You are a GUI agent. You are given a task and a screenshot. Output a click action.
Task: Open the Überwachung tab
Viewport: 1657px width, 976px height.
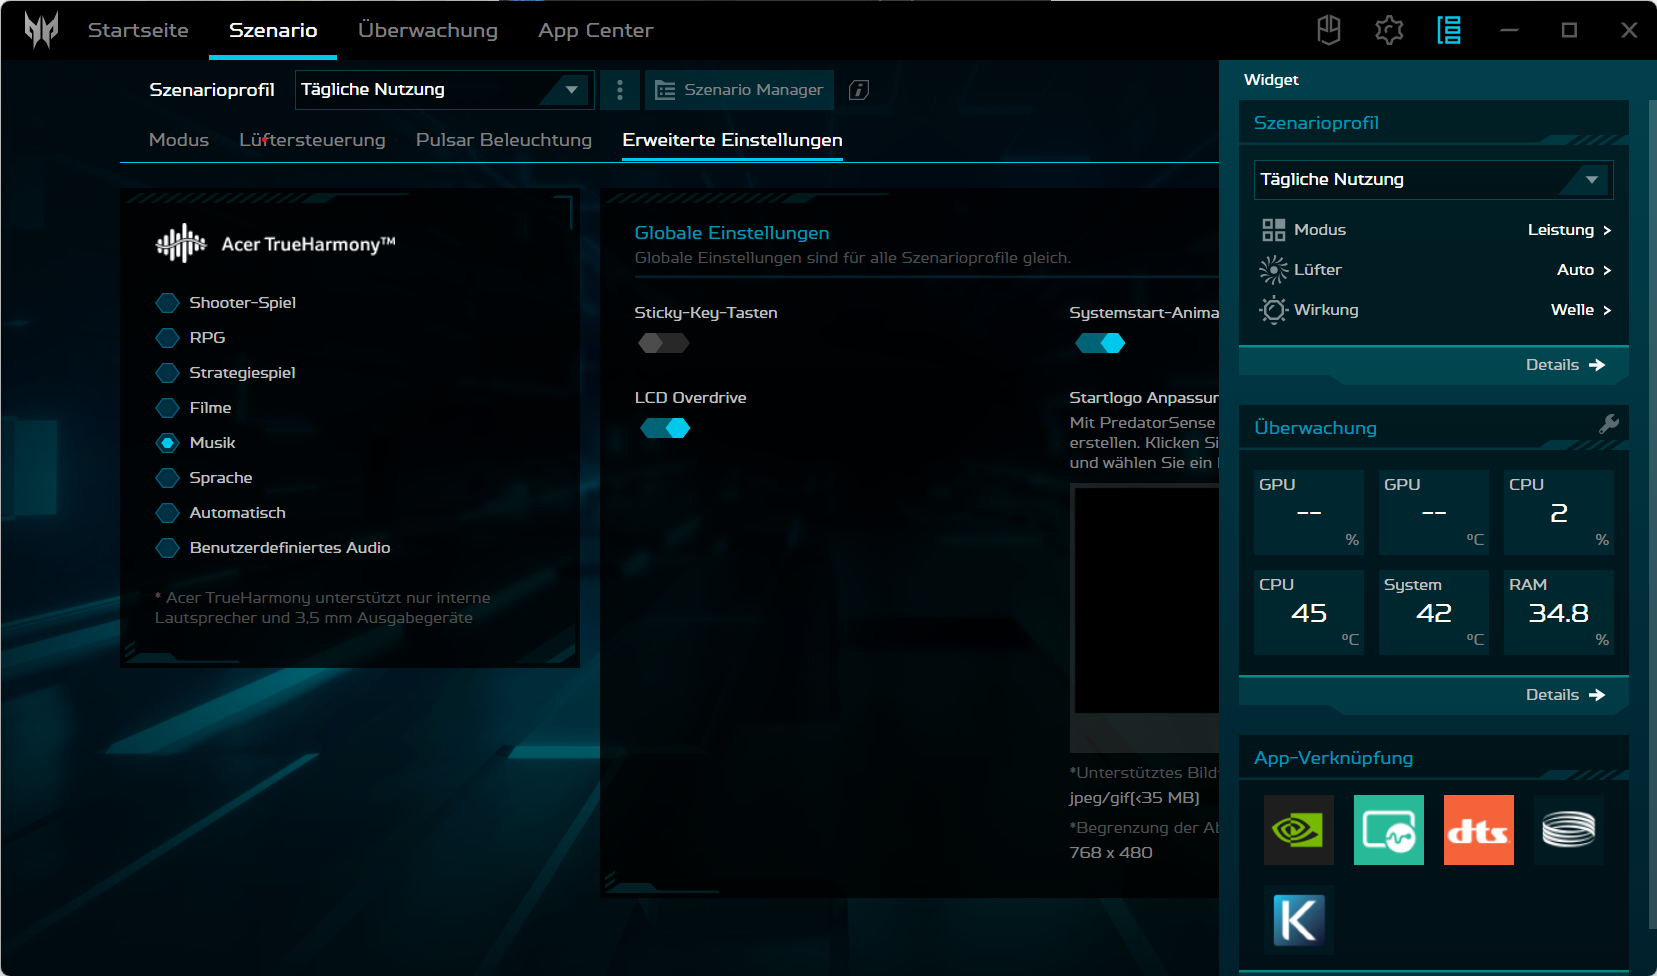point(428,30)
